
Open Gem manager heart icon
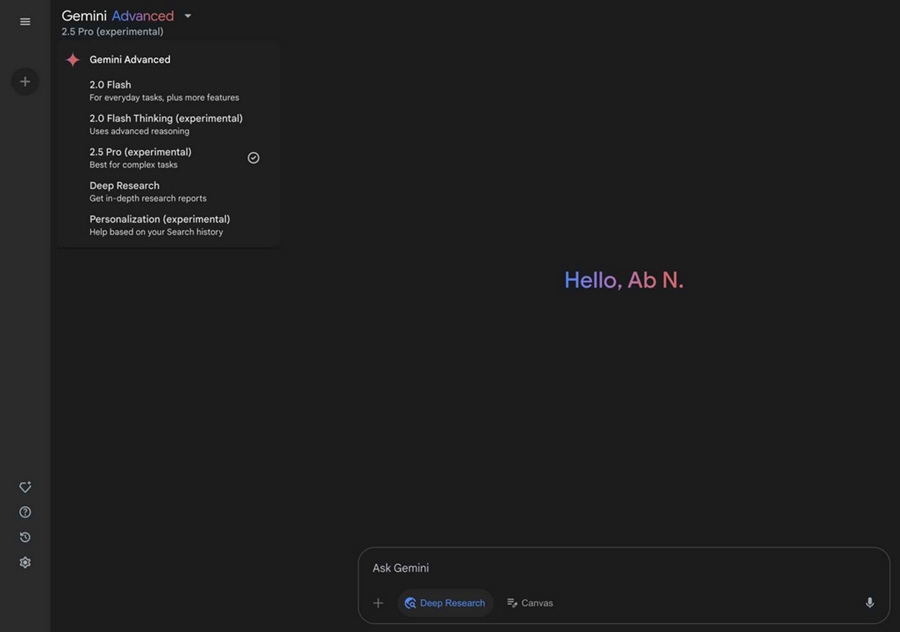click(25, 487)
